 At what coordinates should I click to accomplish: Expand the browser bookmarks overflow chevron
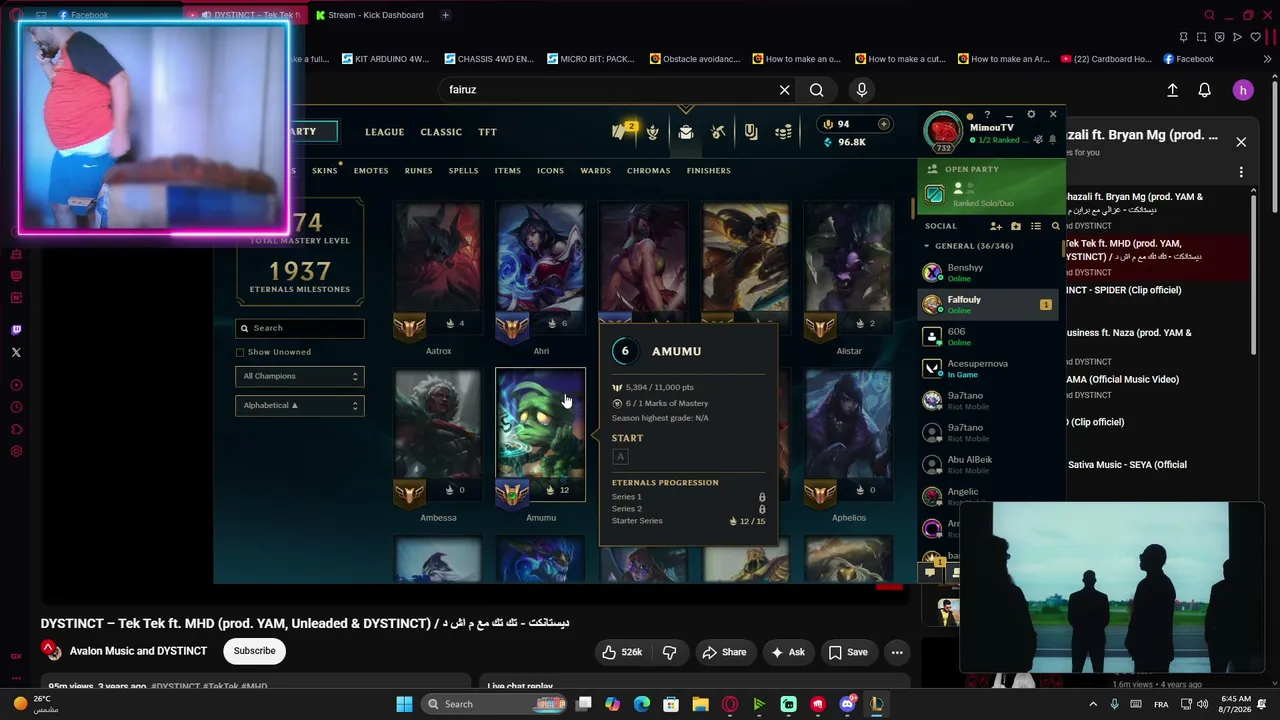(1268, 59)
